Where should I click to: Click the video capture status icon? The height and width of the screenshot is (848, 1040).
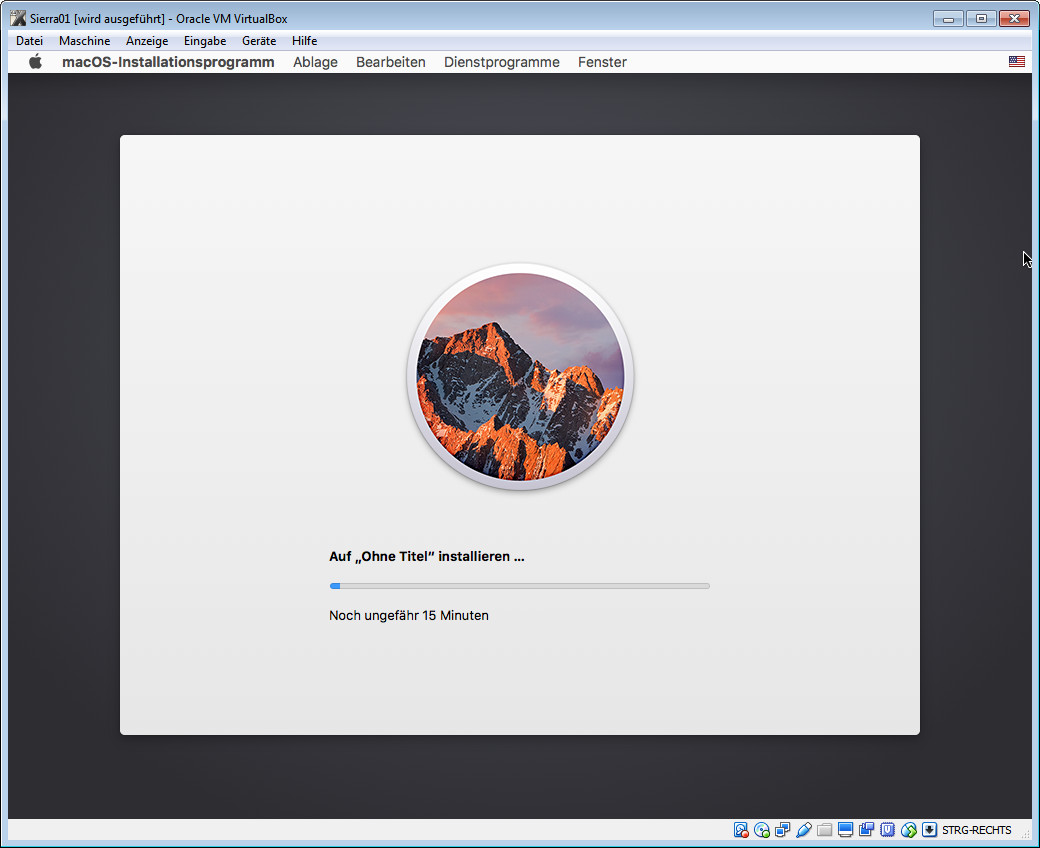867,830
